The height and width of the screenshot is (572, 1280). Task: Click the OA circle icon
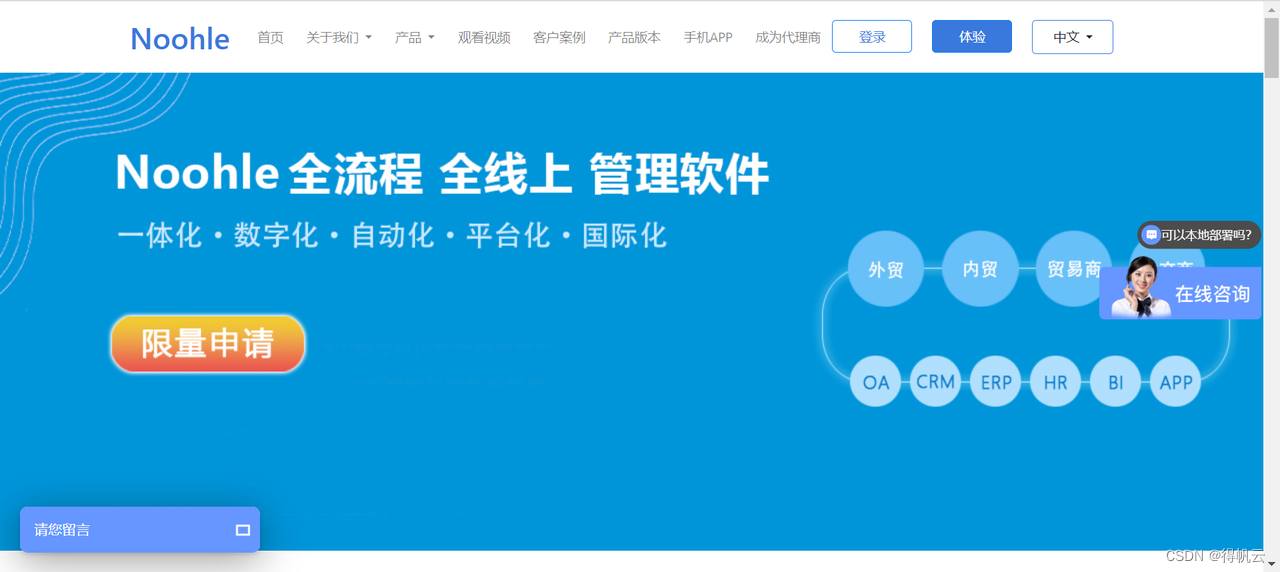[x=876, y=382]
